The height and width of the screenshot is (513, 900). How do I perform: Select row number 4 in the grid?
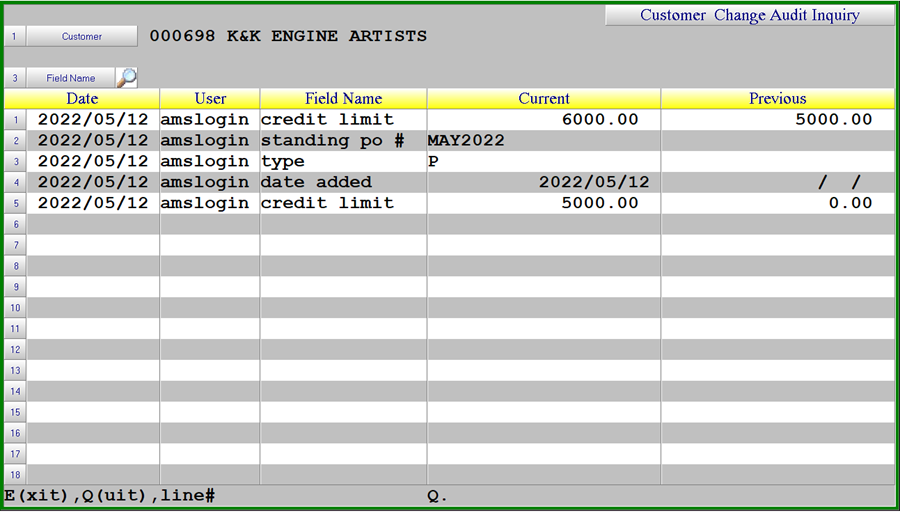(x=15, y=182)
